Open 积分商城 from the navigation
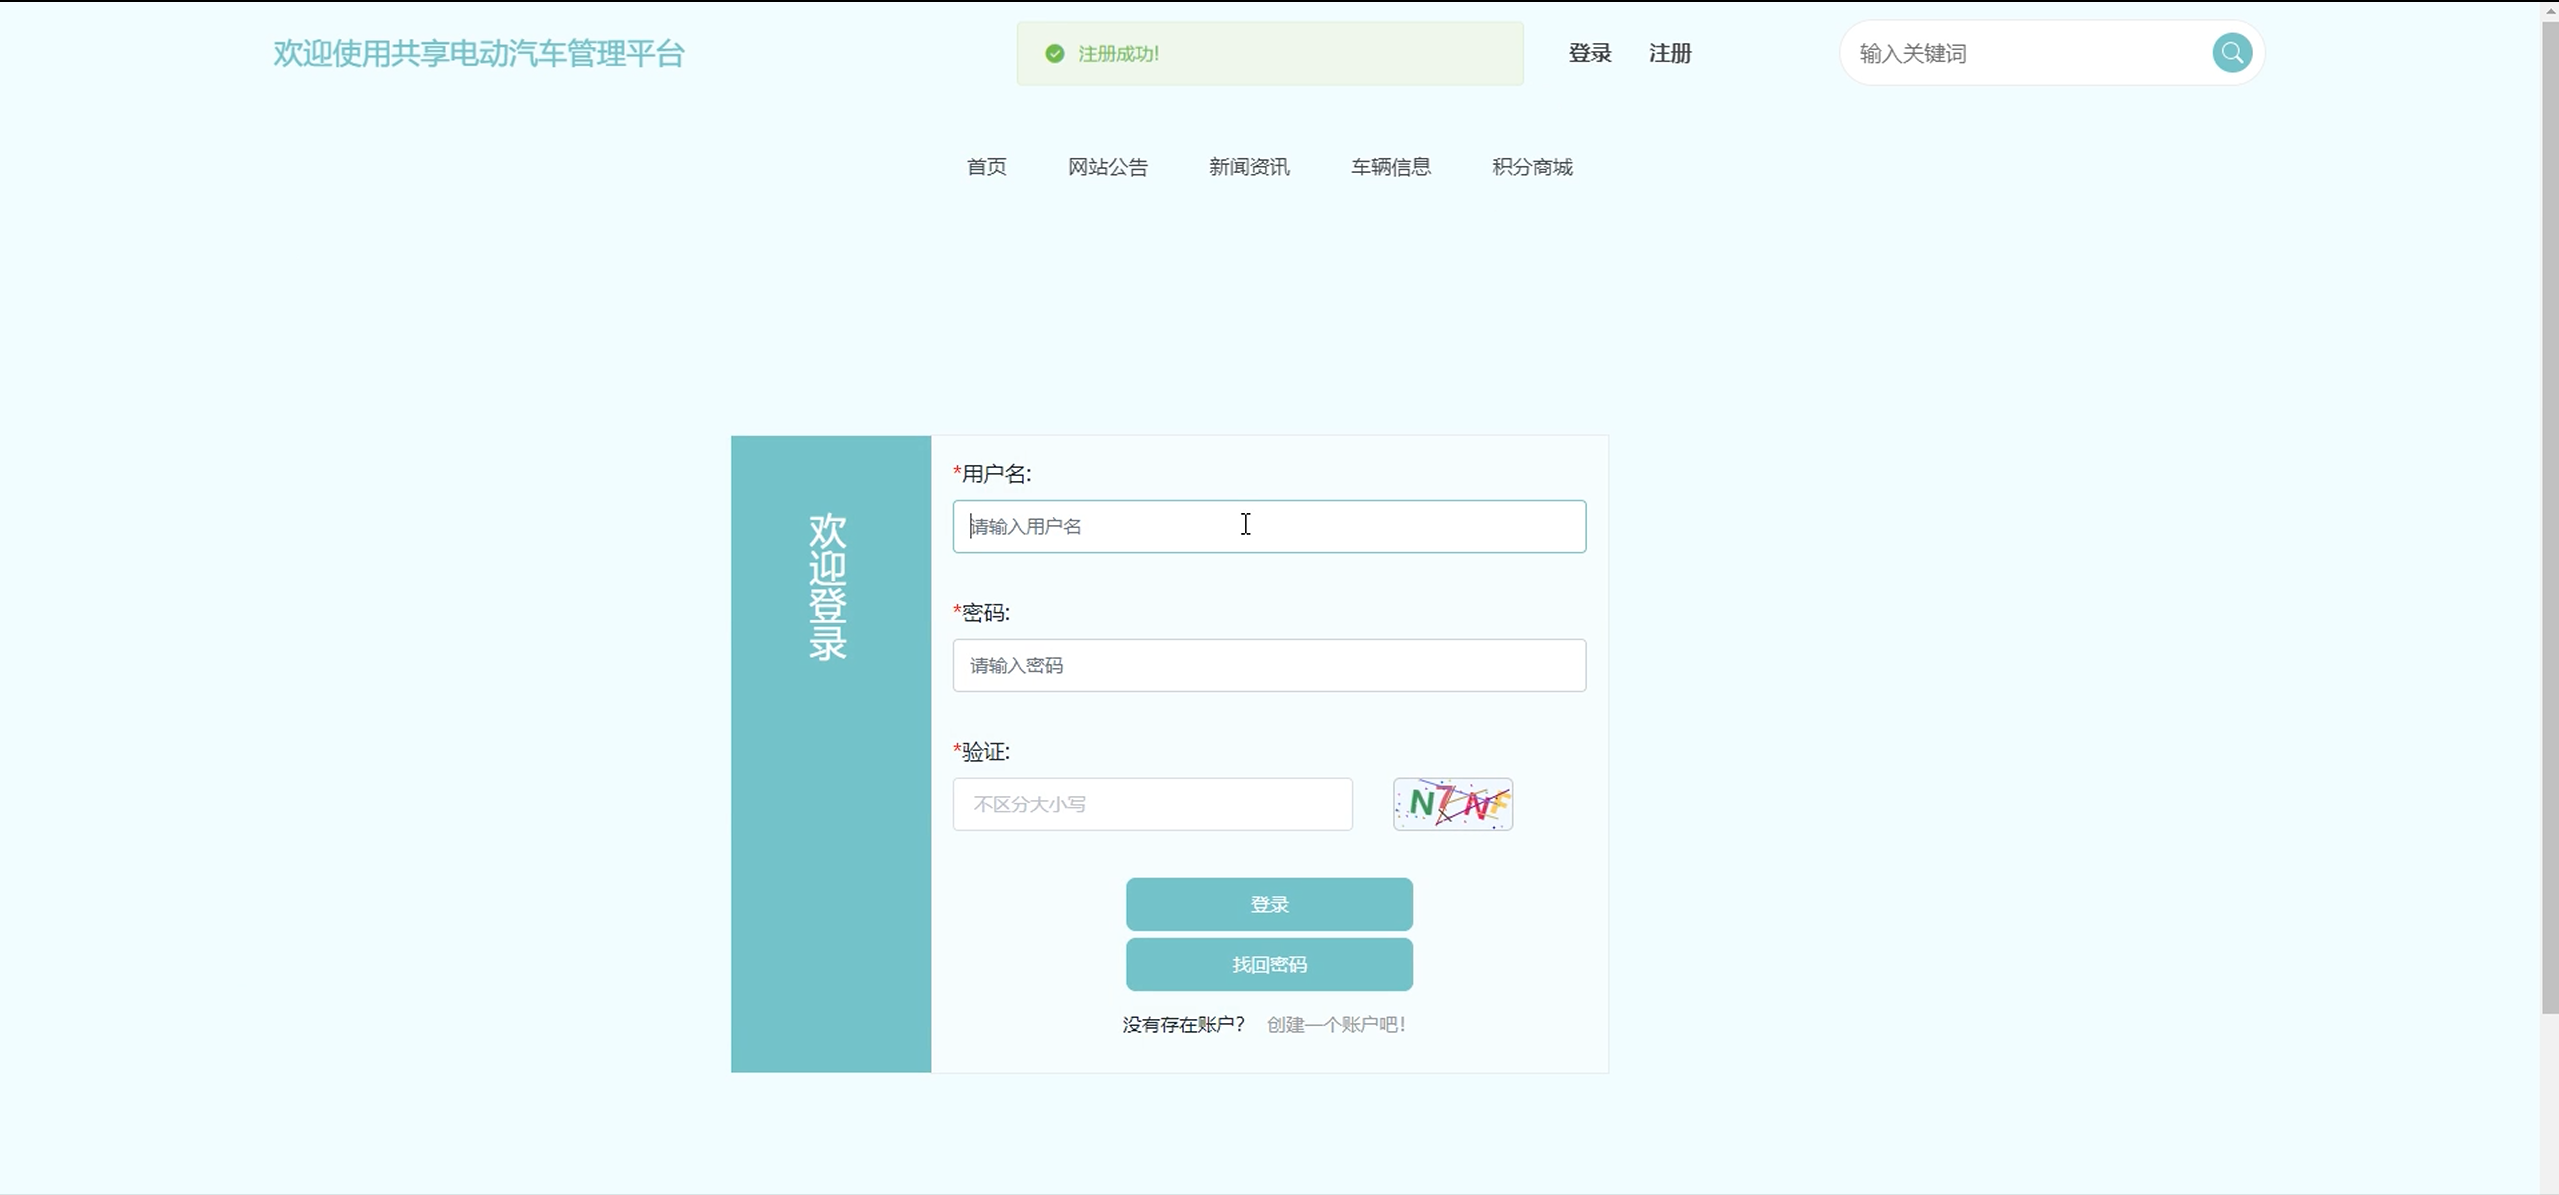2559x1195 pixels. coord(1532,167)
